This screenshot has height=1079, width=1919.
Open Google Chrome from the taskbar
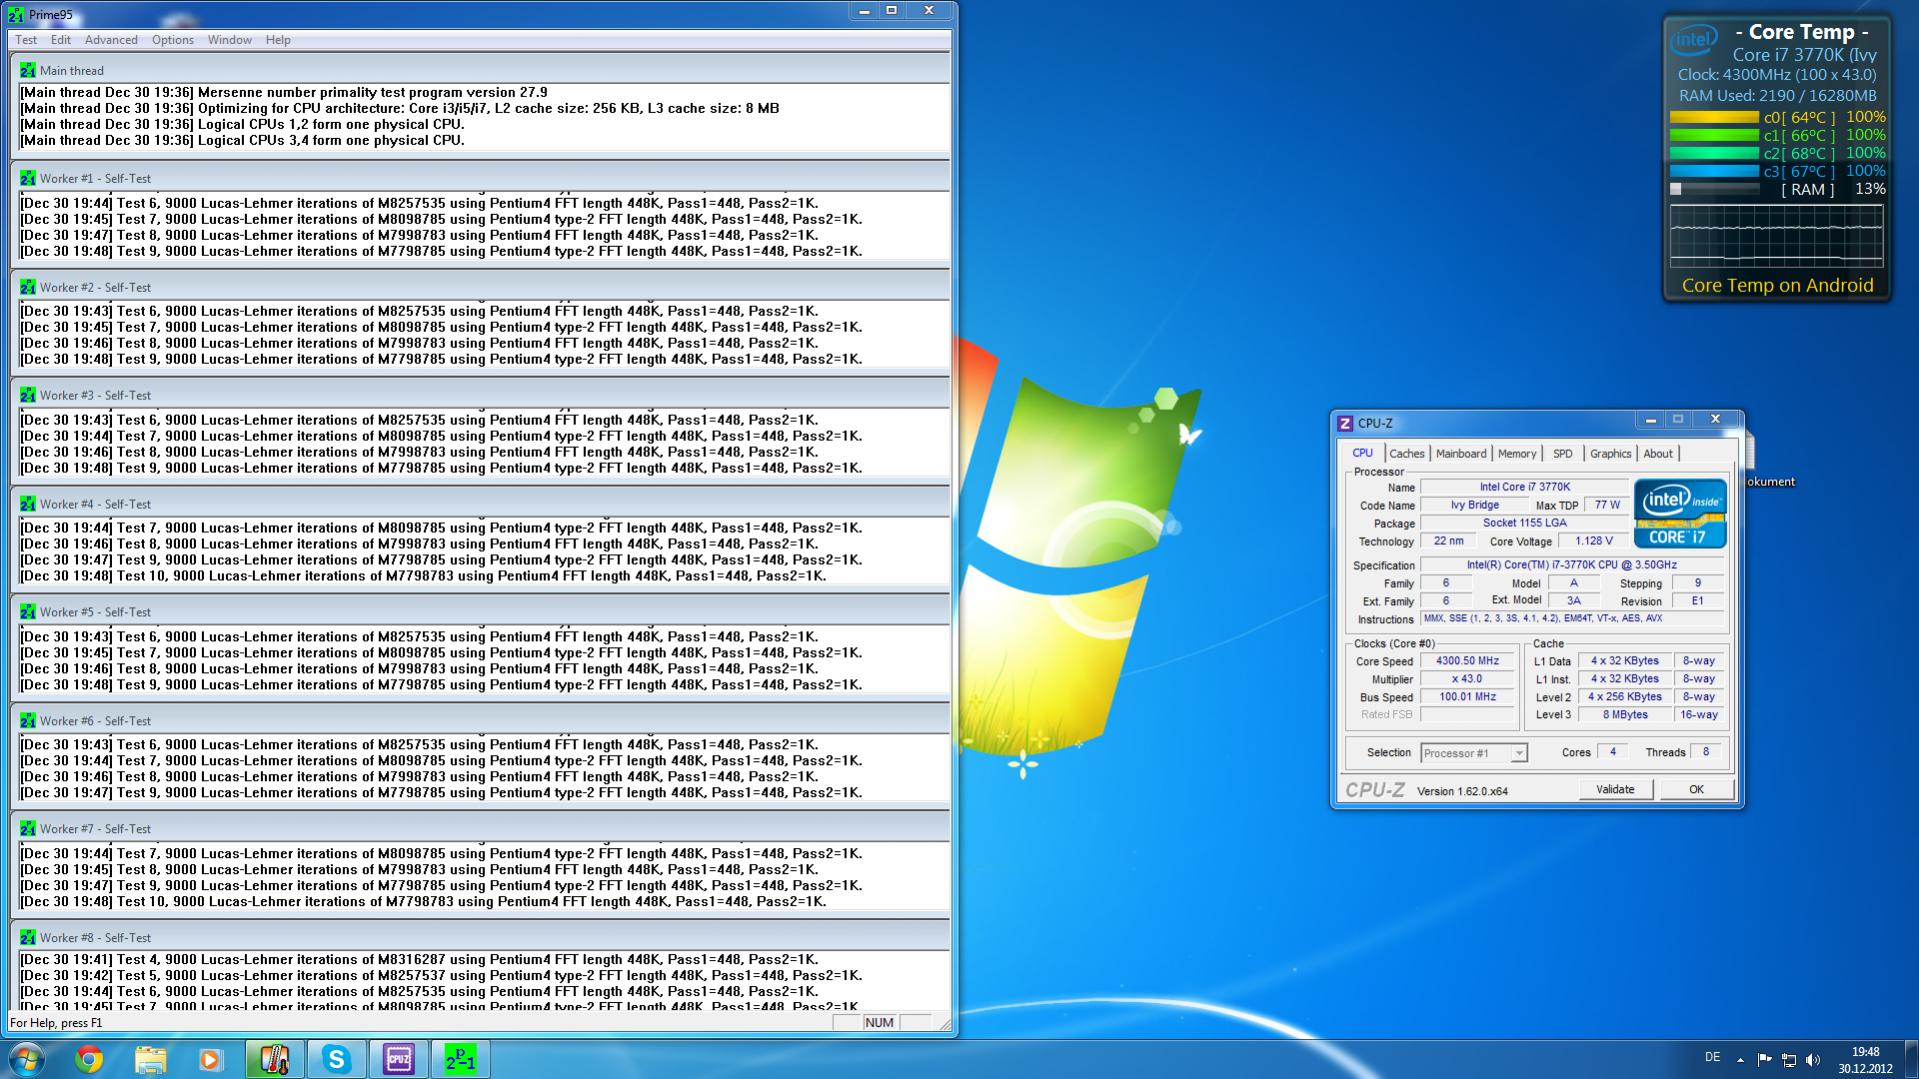pyautogui.click(x=89, y=1059)
